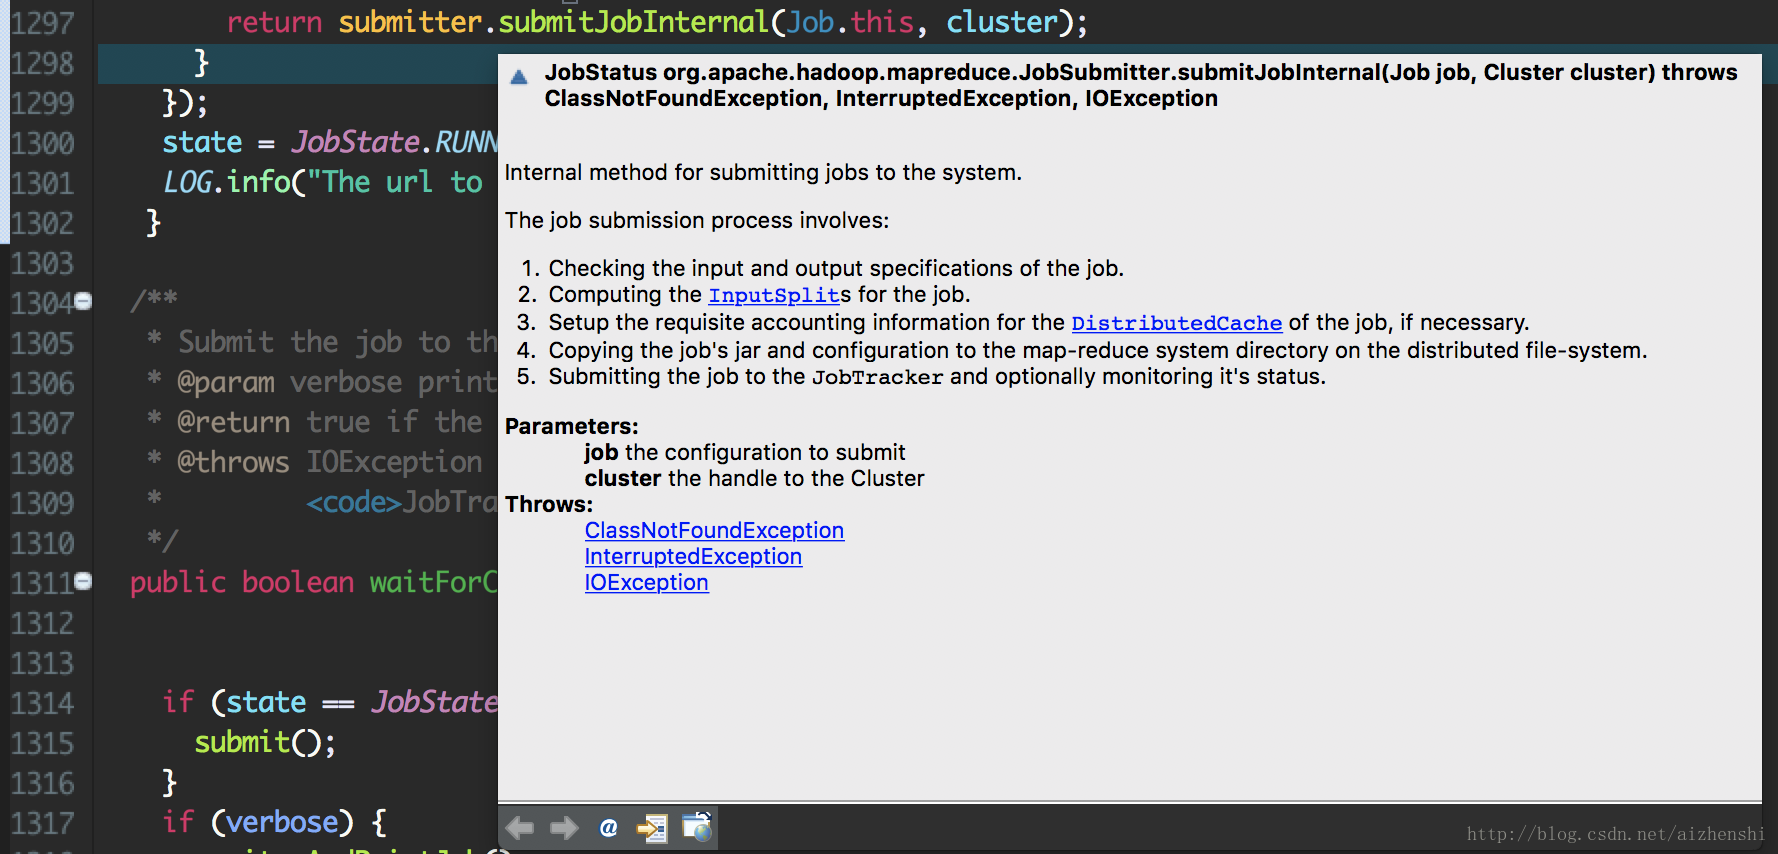1778x854 pixels.
Task: Click 'submitter' in the return statement
Action: (410, 22)
